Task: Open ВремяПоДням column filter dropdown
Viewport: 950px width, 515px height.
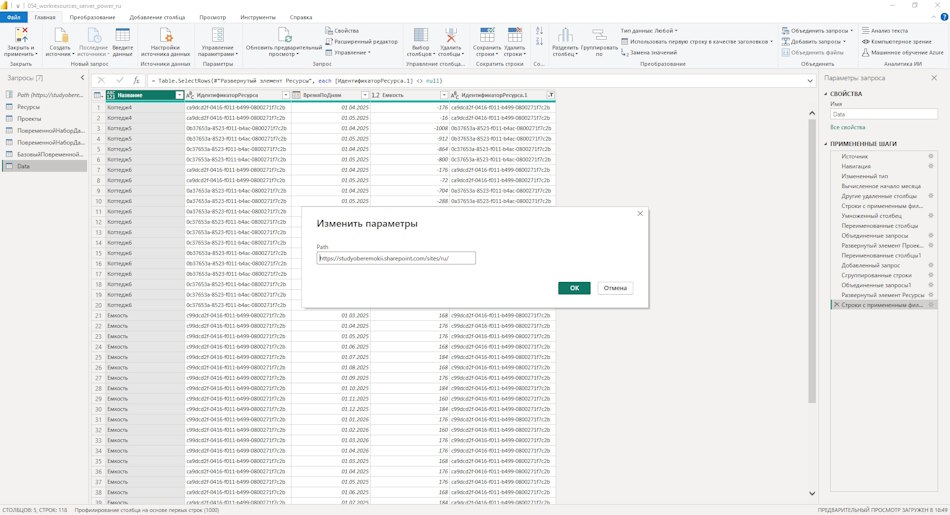Action: 365,95
